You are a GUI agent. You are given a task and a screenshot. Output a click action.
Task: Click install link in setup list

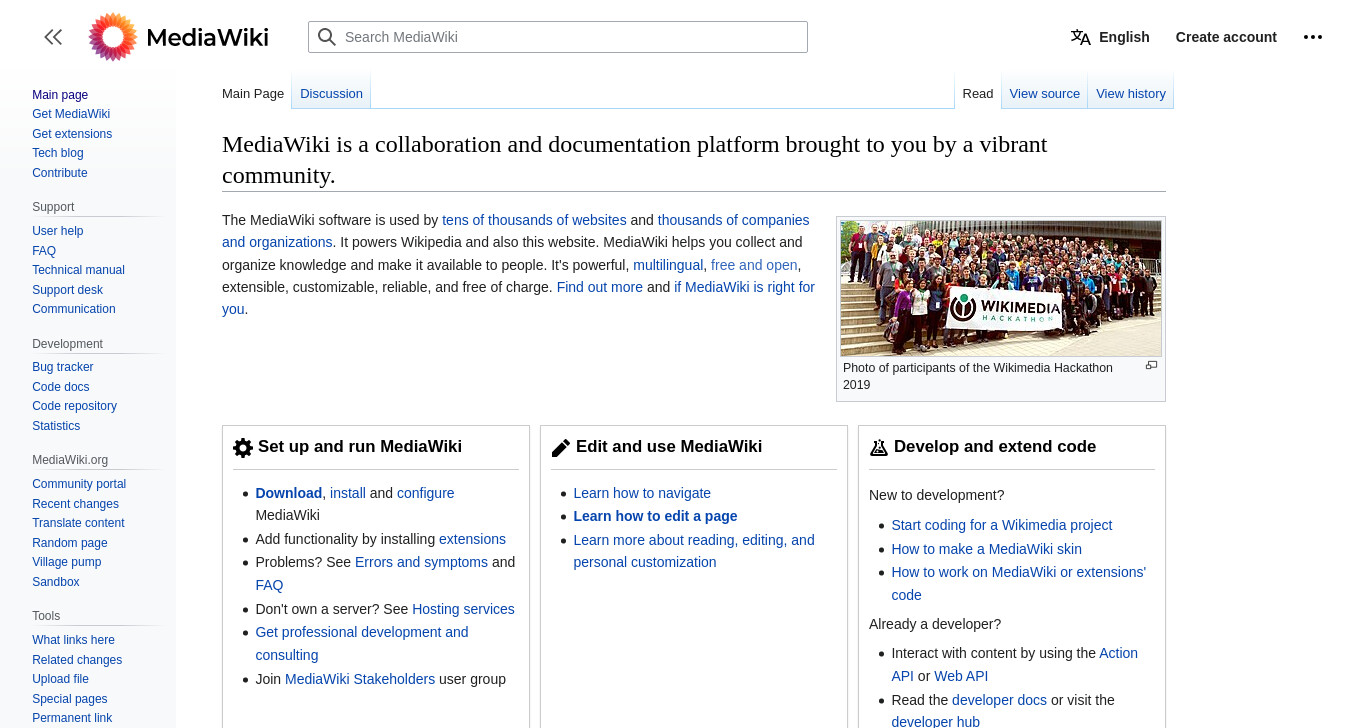(x=348, y=493)
